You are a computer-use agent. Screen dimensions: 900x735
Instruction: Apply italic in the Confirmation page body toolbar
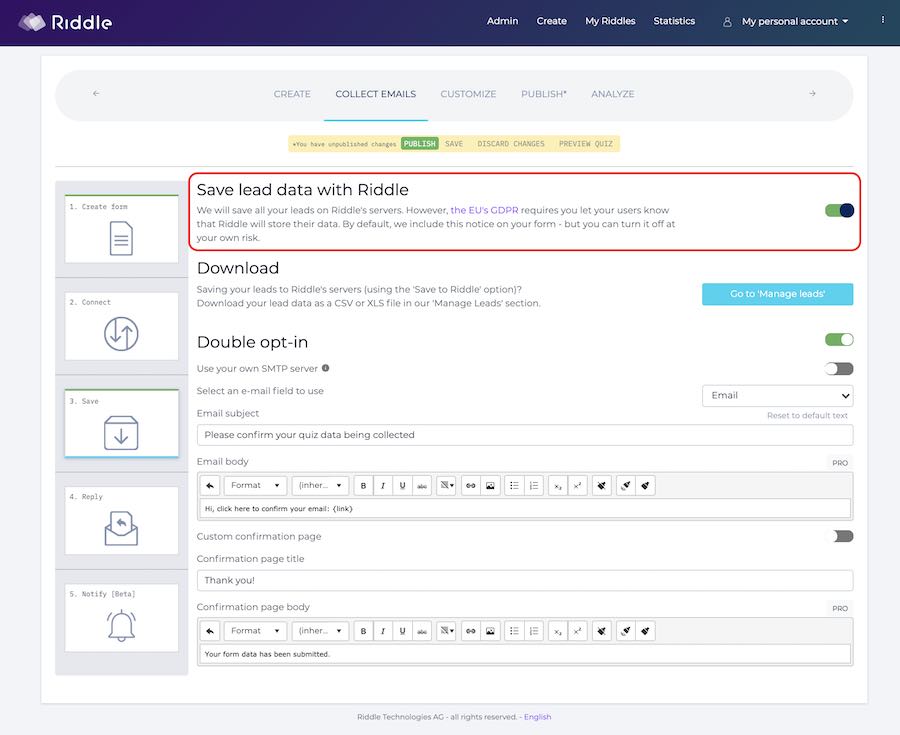(383, 631)
